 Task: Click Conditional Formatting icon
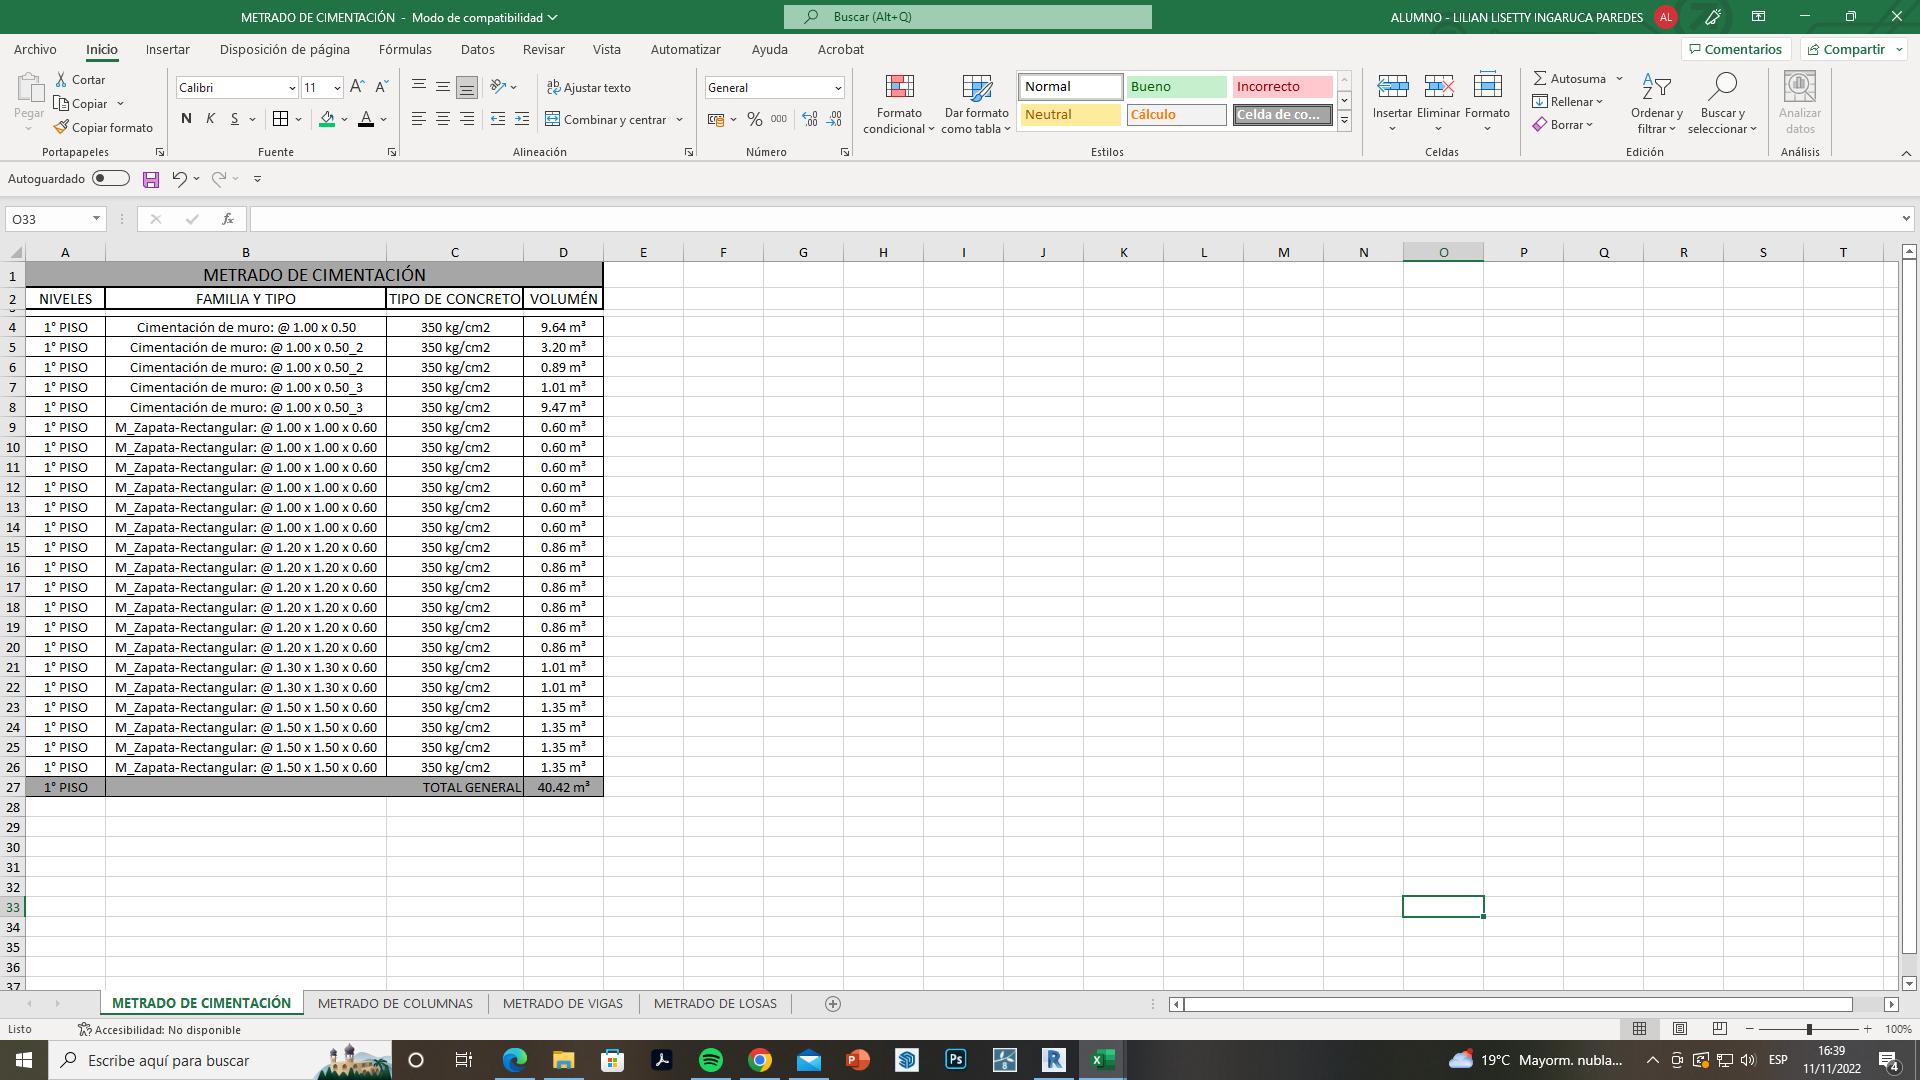(x=899, y=88)
